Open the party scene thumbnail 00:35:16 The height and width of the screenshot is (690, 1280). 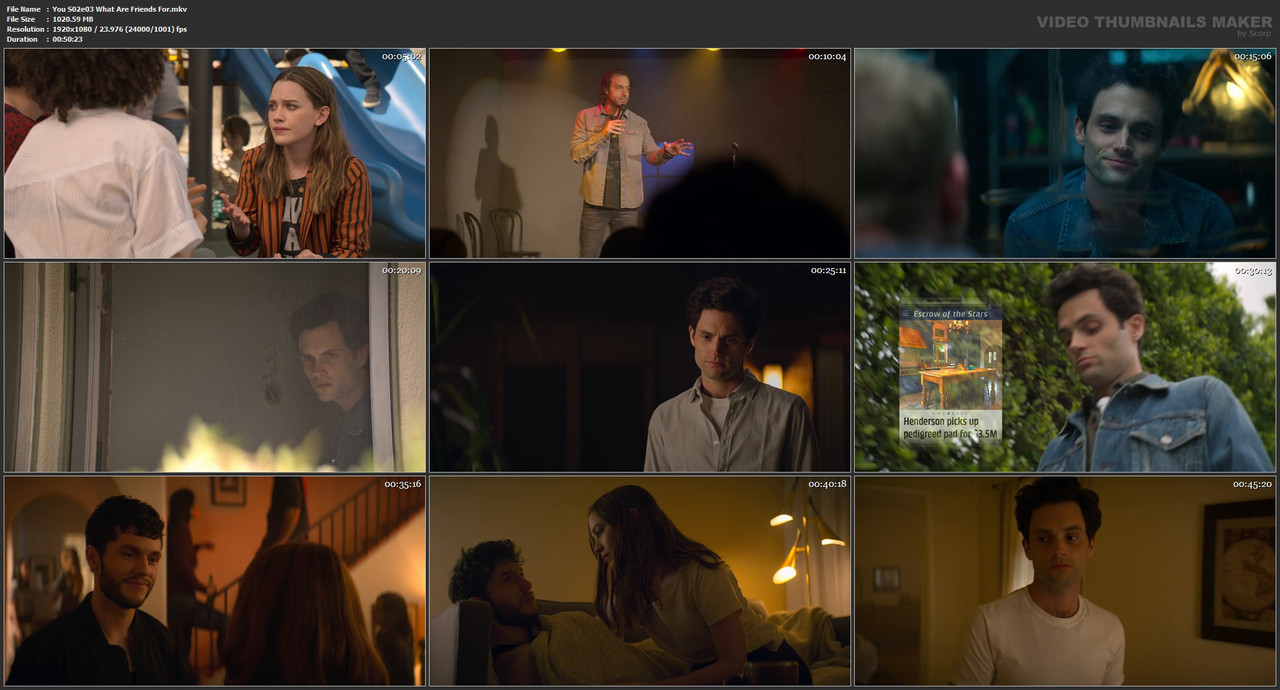coord(215,581)
